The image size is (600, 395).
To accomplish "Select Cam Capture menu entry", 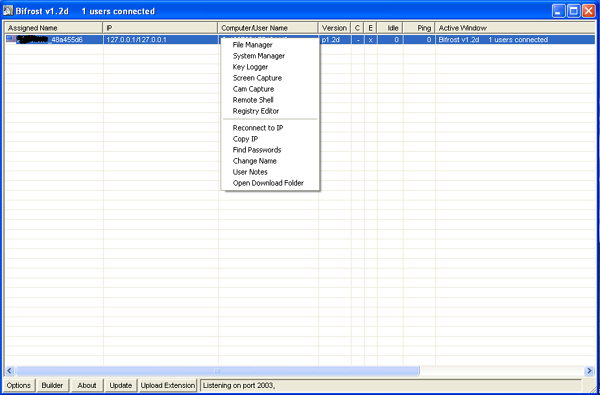I will (x=270, y=89).
